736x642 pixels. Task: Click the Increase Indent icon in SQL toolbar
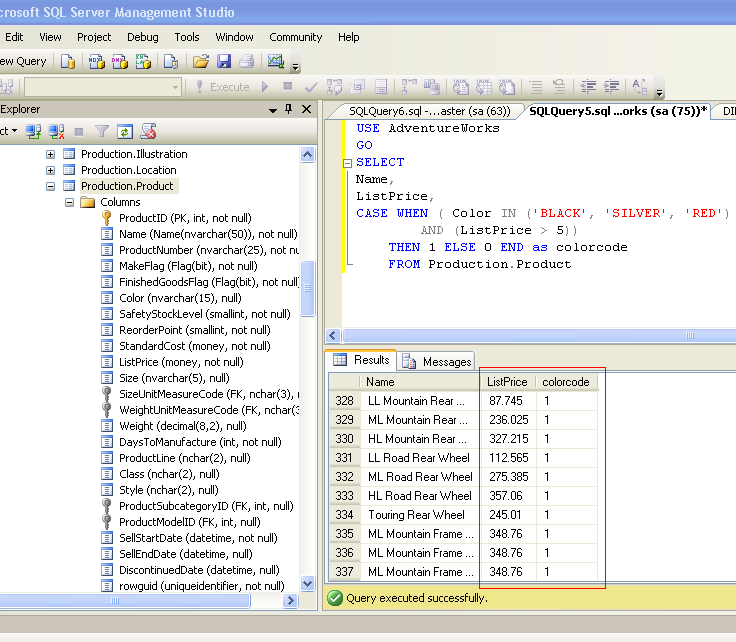pos(612,87)
